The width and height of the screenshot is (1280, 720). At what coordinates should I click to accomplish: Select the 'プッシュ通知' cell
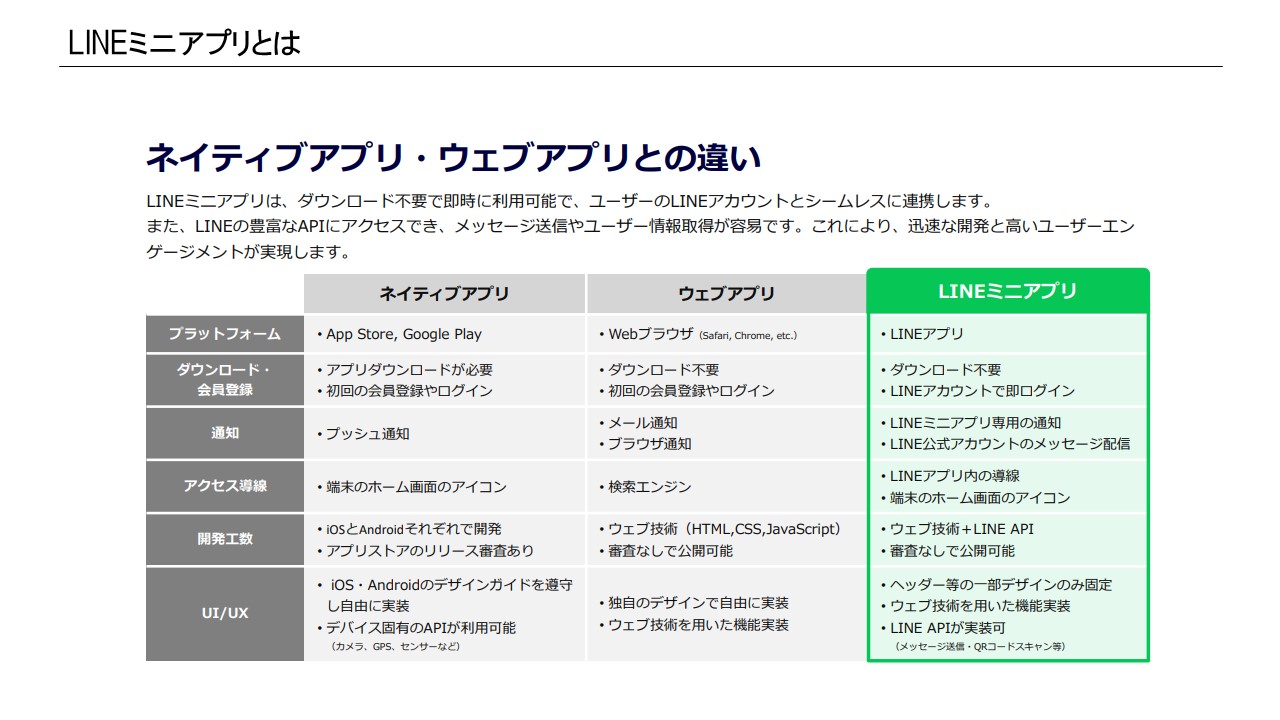pos(367,434)
